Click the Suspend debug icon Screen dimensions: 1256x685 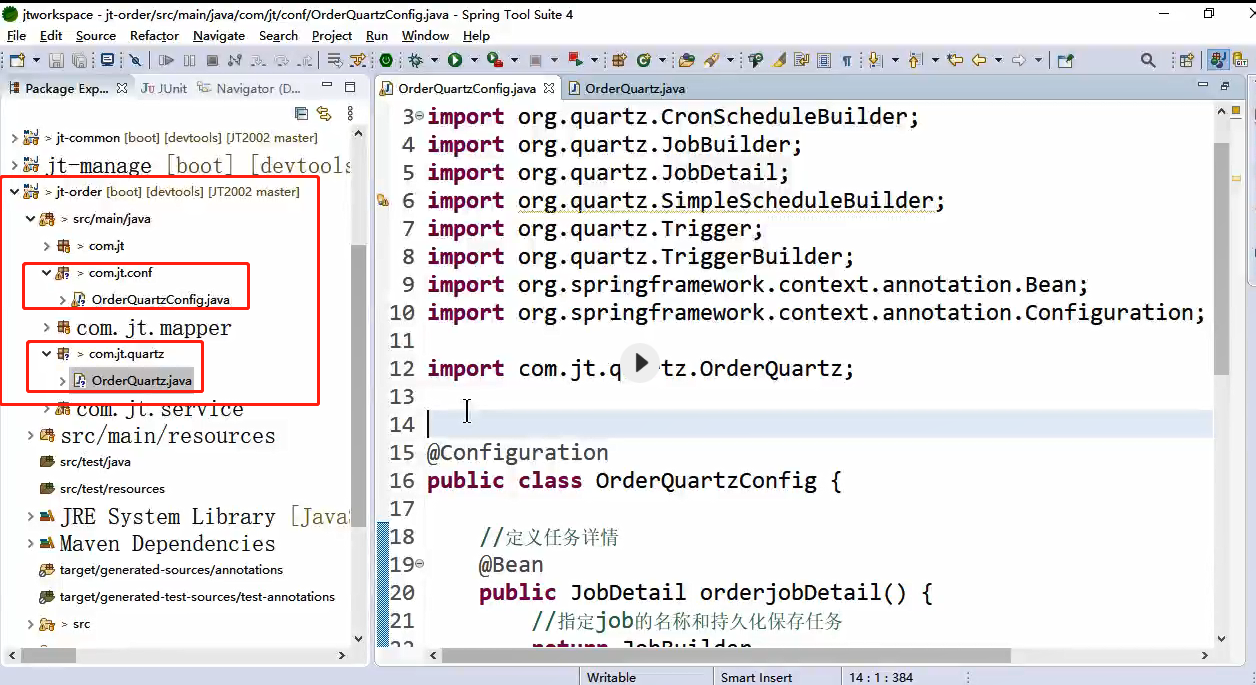click(189, 60)
